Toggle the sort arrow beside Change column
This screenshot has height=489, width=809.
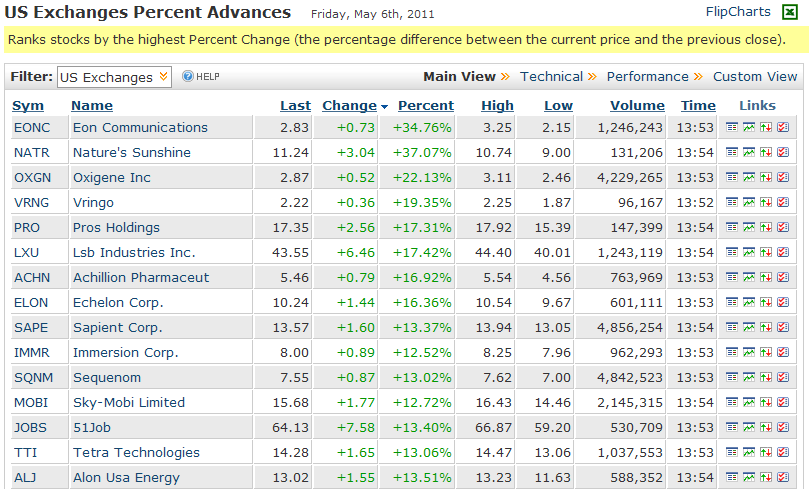pyautogui.click(x=385, y=106)
